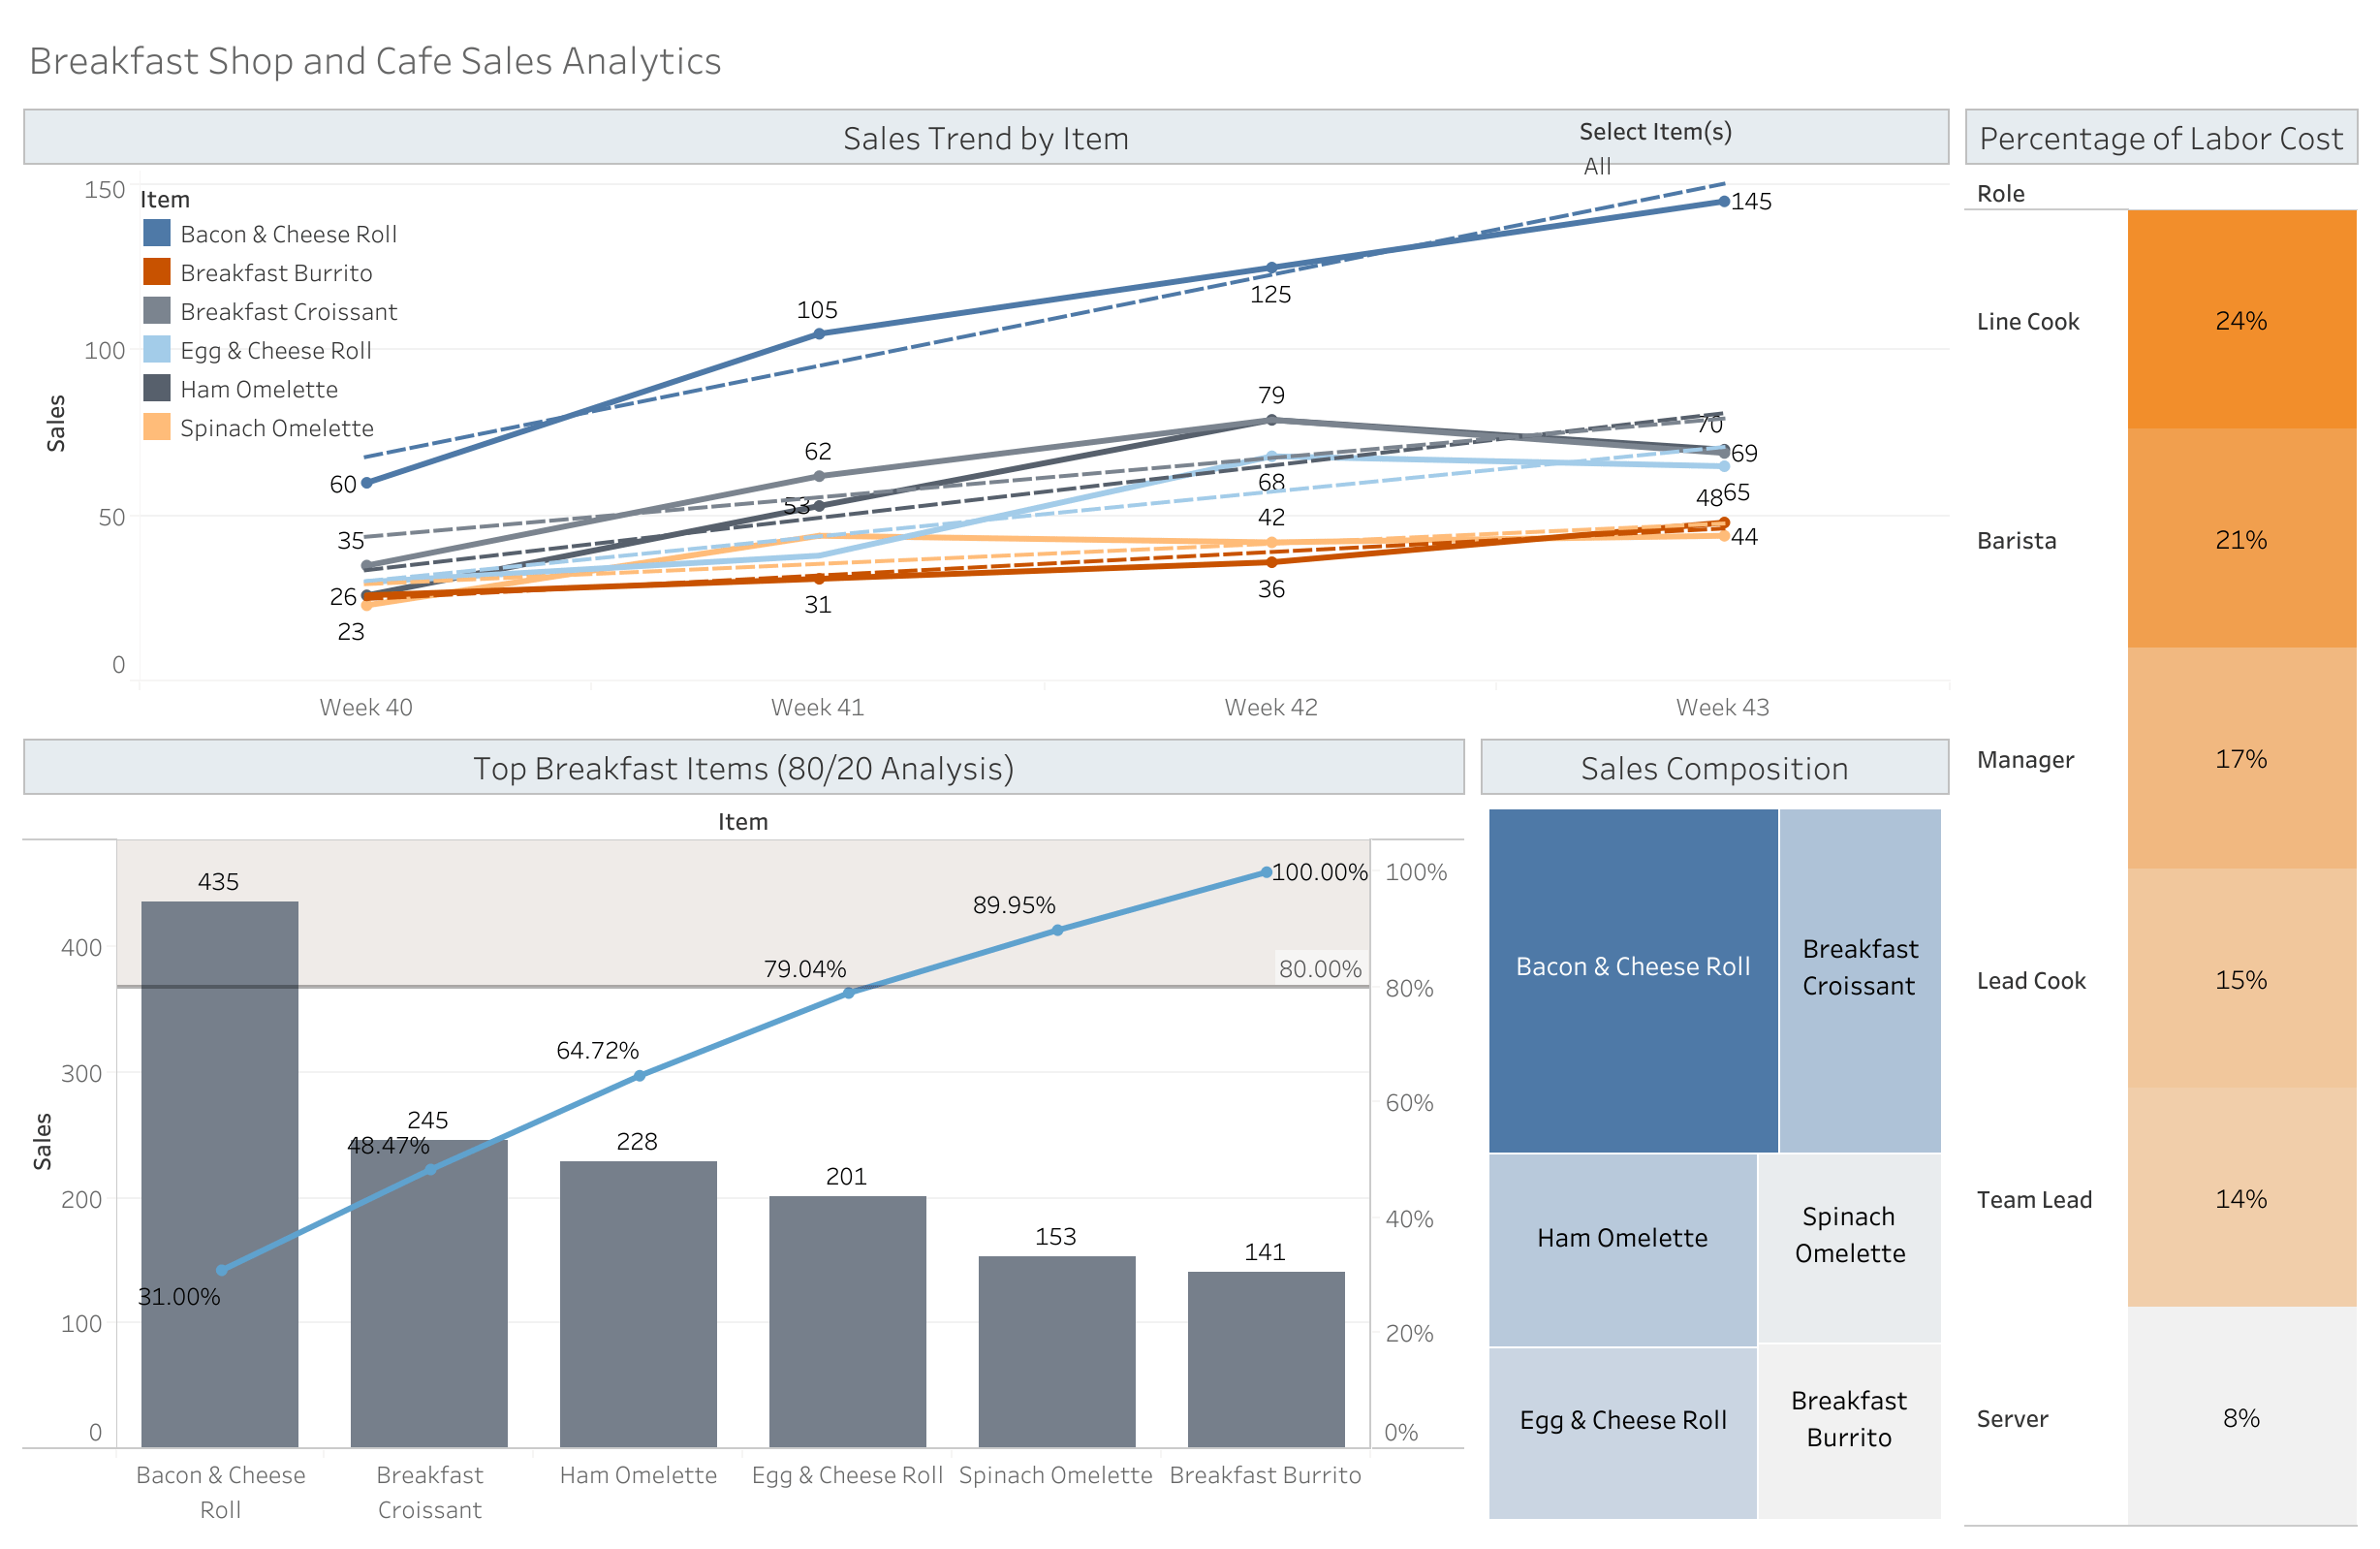Select the Egg & Cheese Roll treemap tile
Screen dimensions: 2380x1549
coord(1622,1432)
